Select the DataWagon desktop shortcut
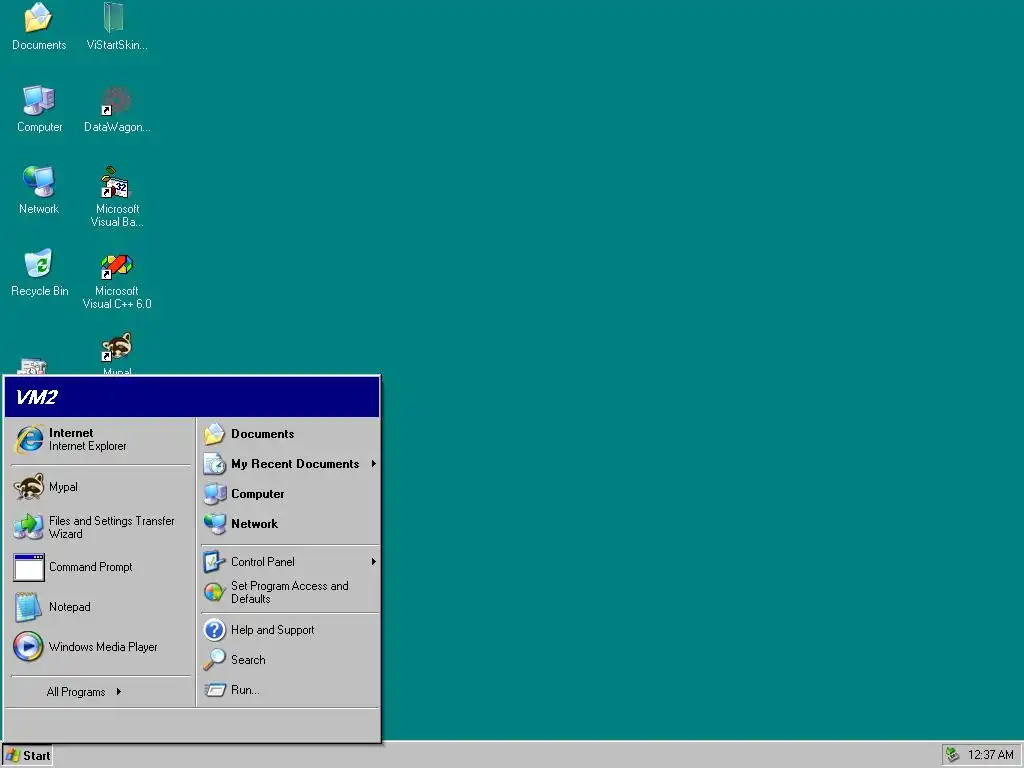Viewport: 1024px width, 768px height. click(116, 109)
